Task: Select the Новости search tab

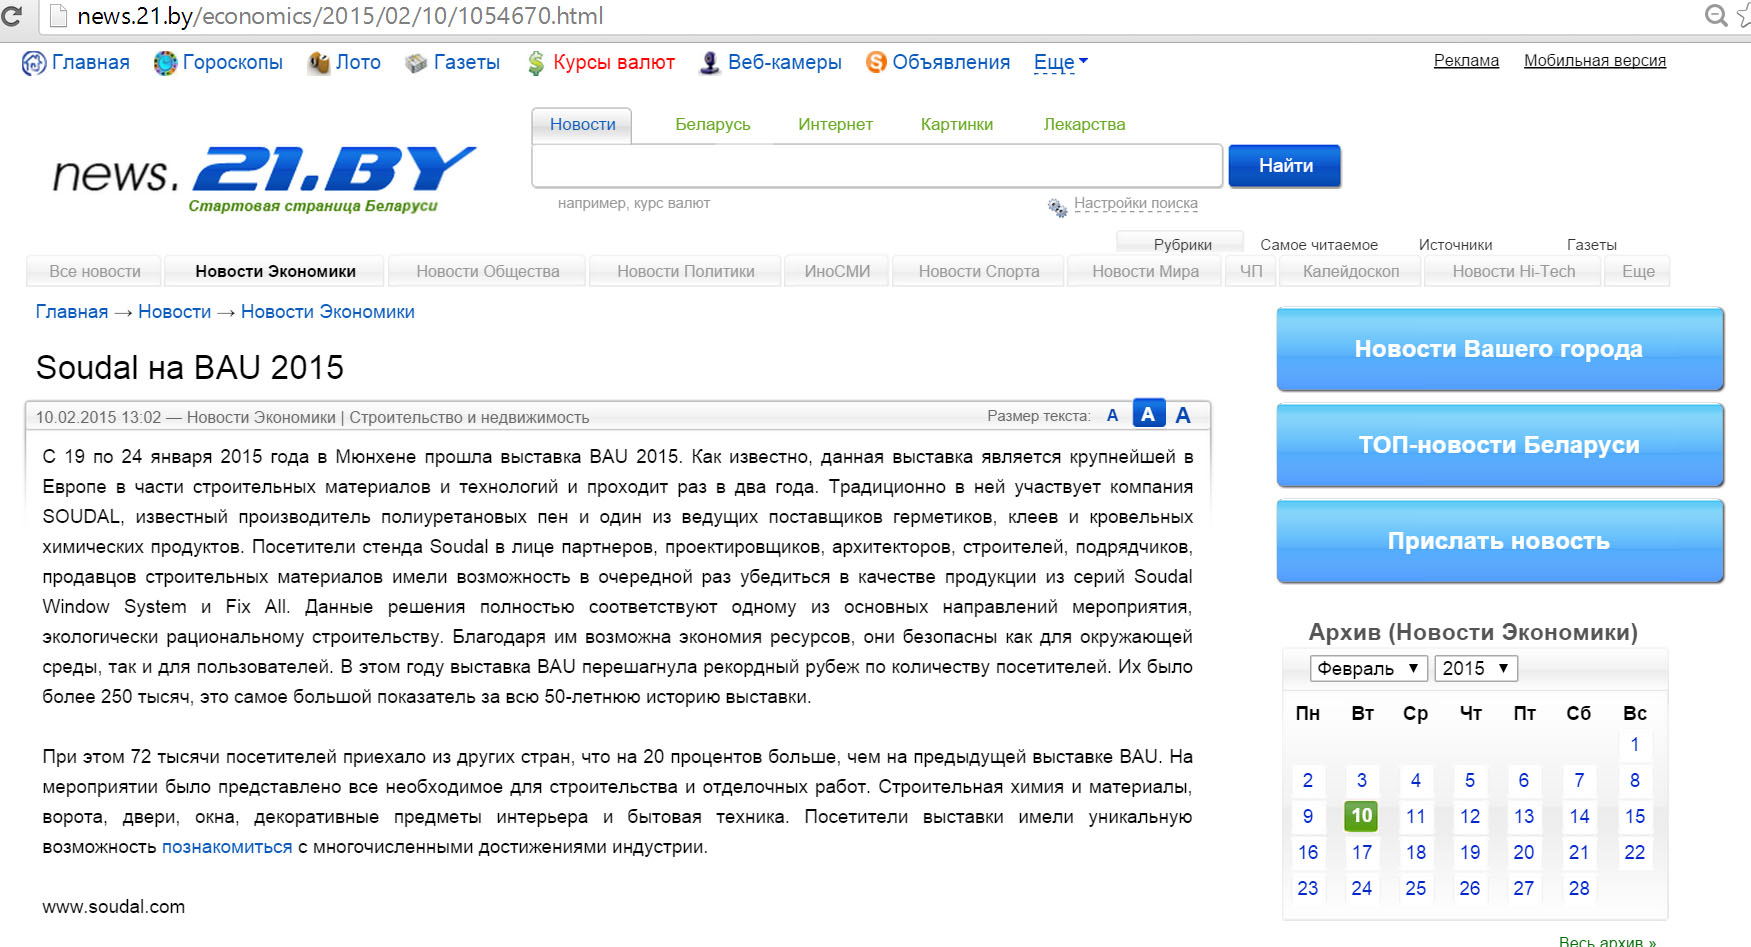Action: click(582, 125)
